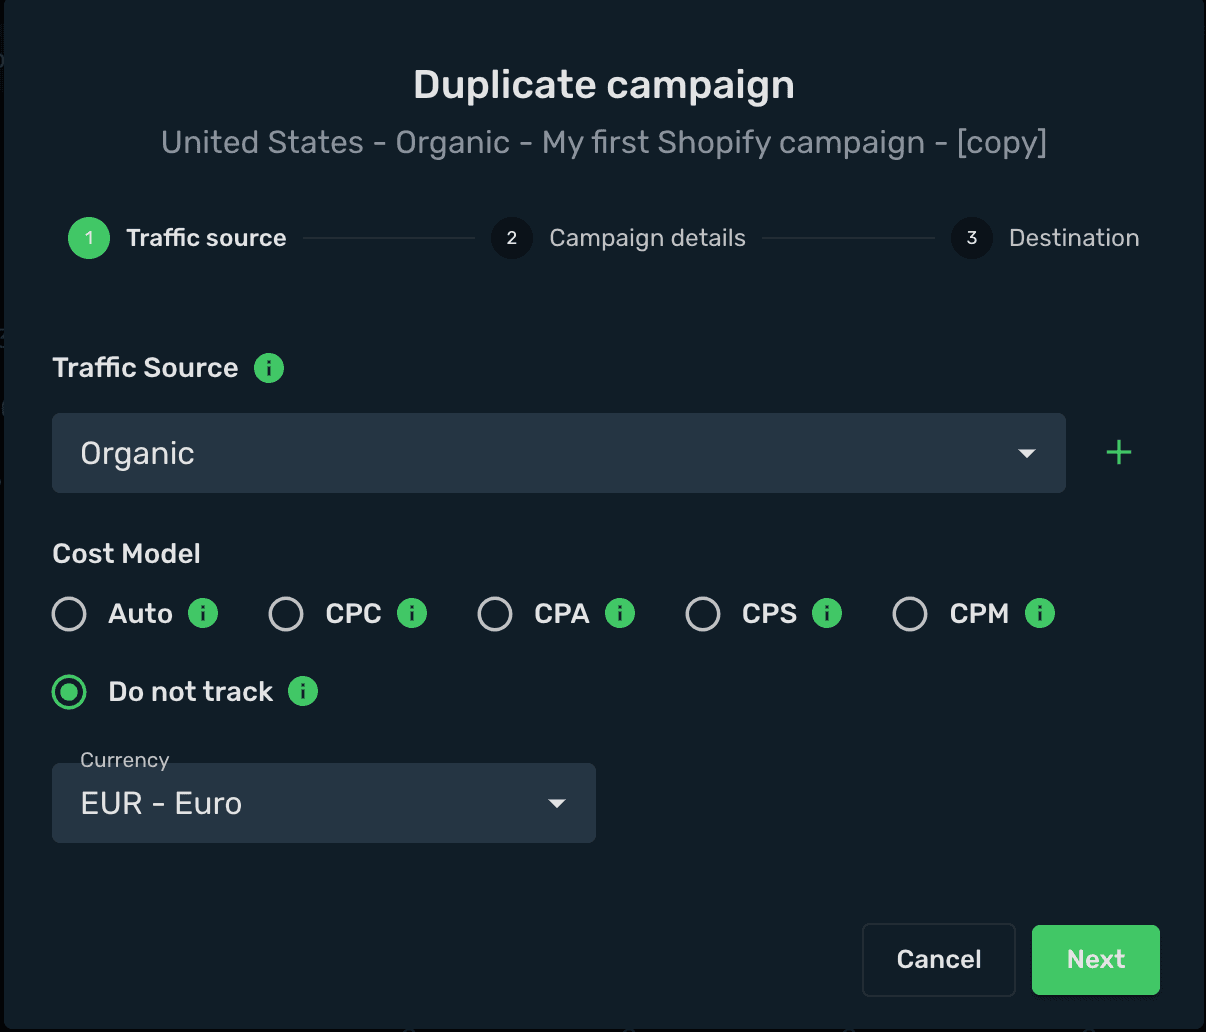The image size is (1206, 1032).
Task: Click the info icon beside CPA
Action: tap(620, 613)
